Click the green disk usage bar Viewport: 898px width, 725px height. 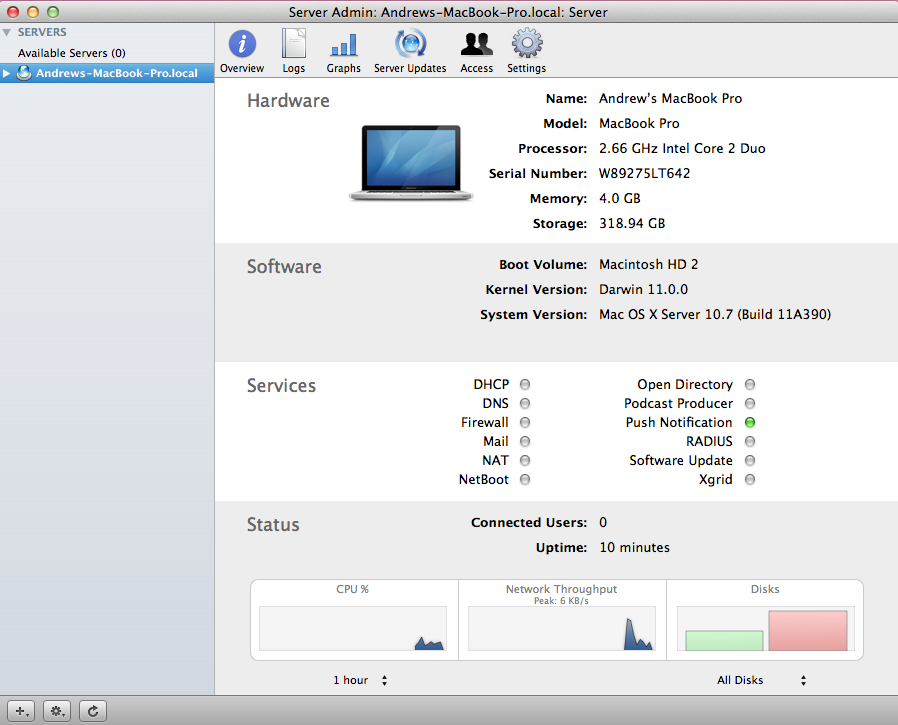click(x=724, y=641)
